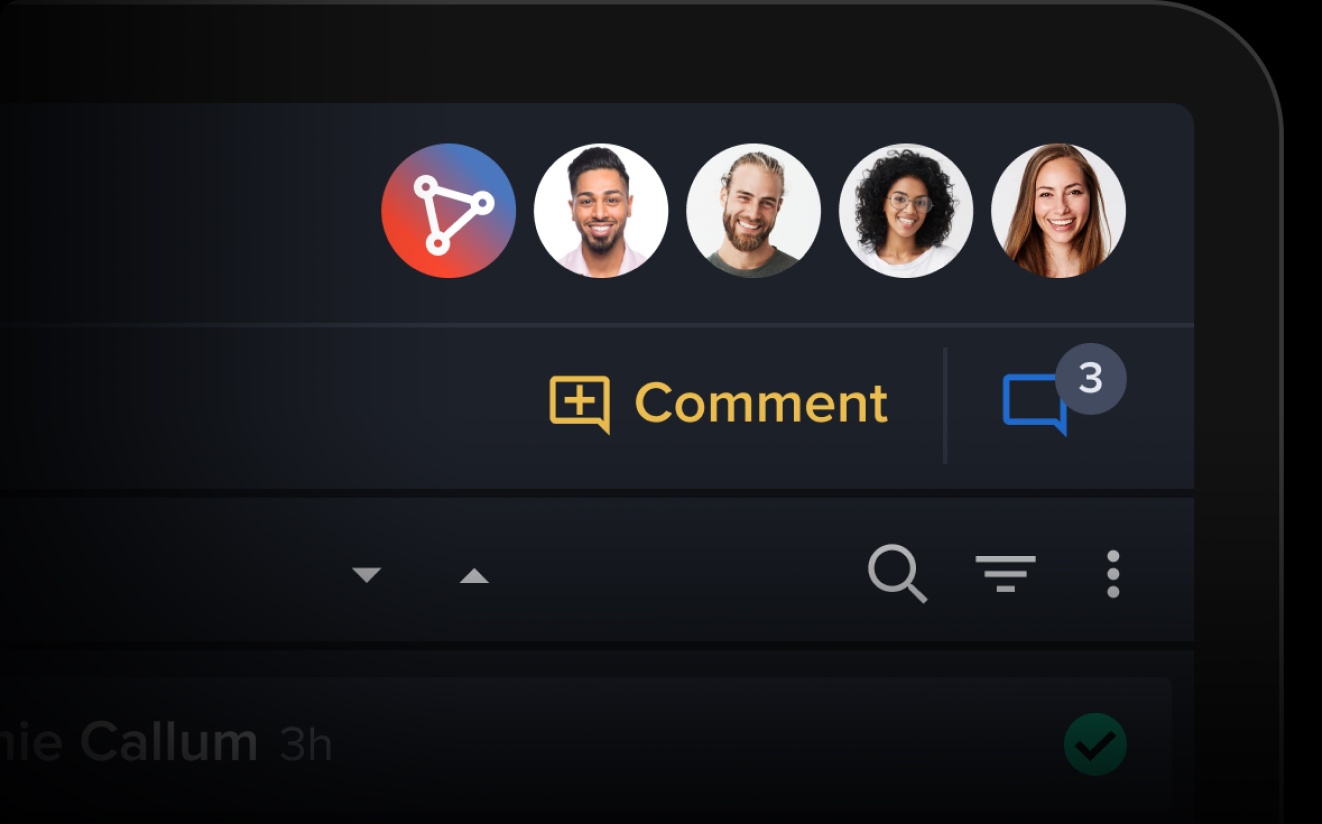Select avatar of woman with long brown hair
The height and width of the screenshot is (824, 1322).
[1058, 211]
